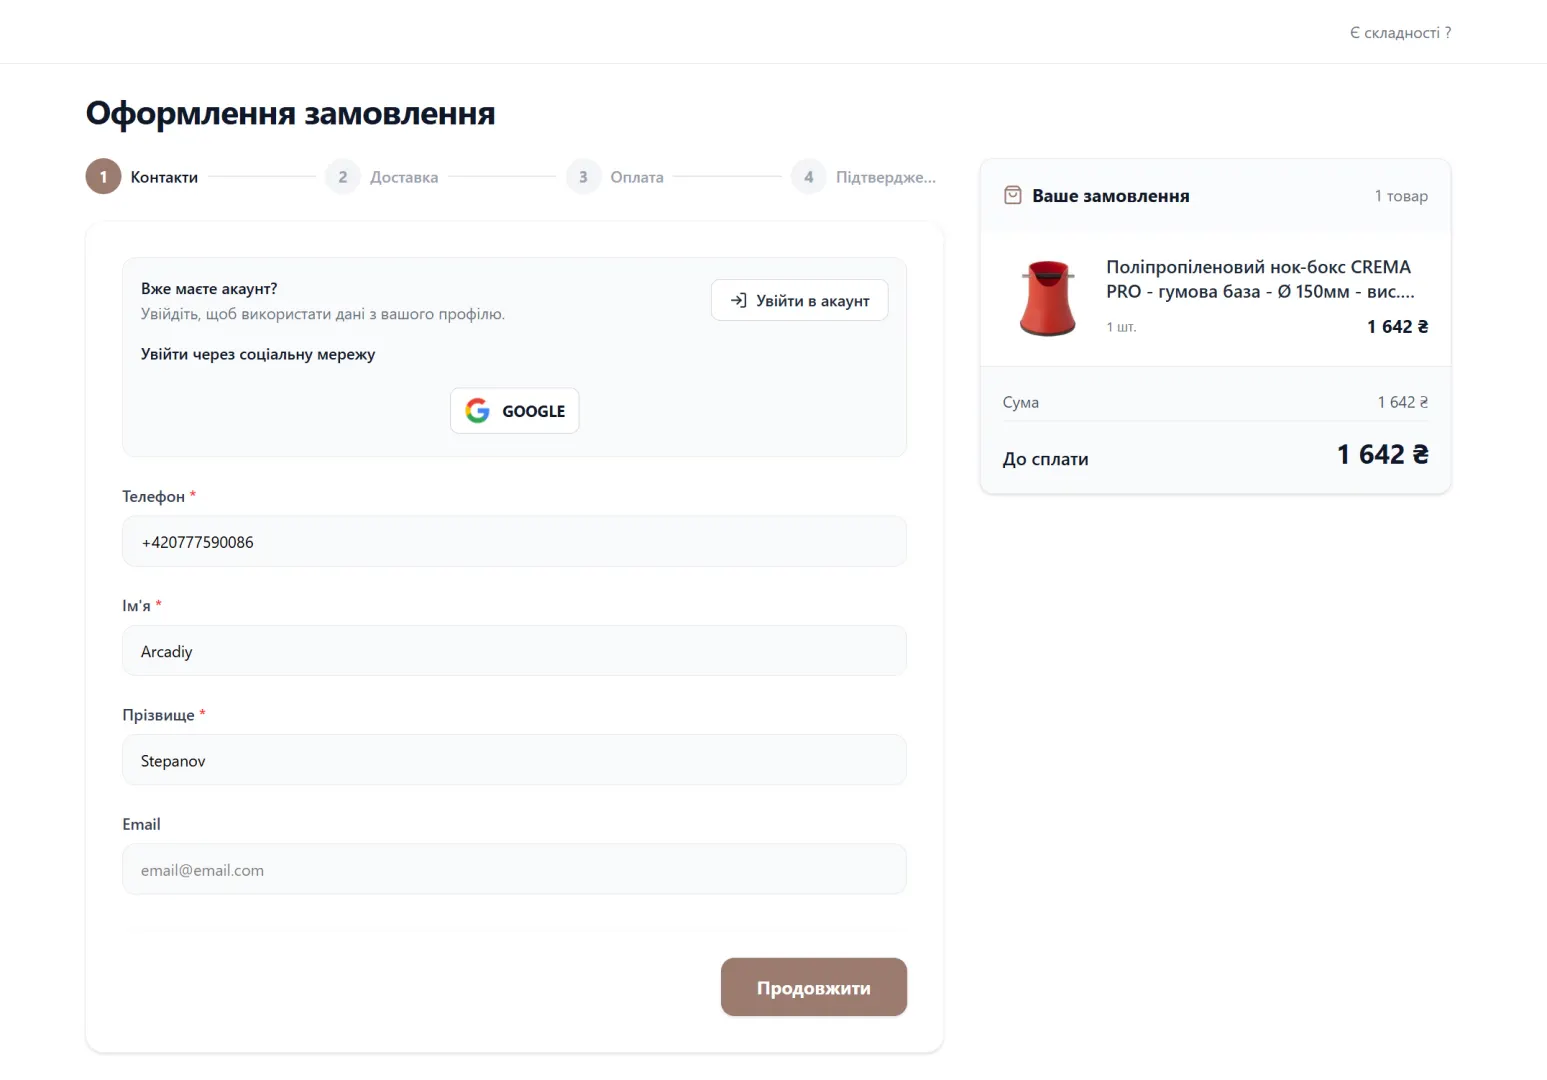The width and height of the screenshot is (1547, 1080).
Task: Open the Доставка step label
Action: (x=404, y=177)
